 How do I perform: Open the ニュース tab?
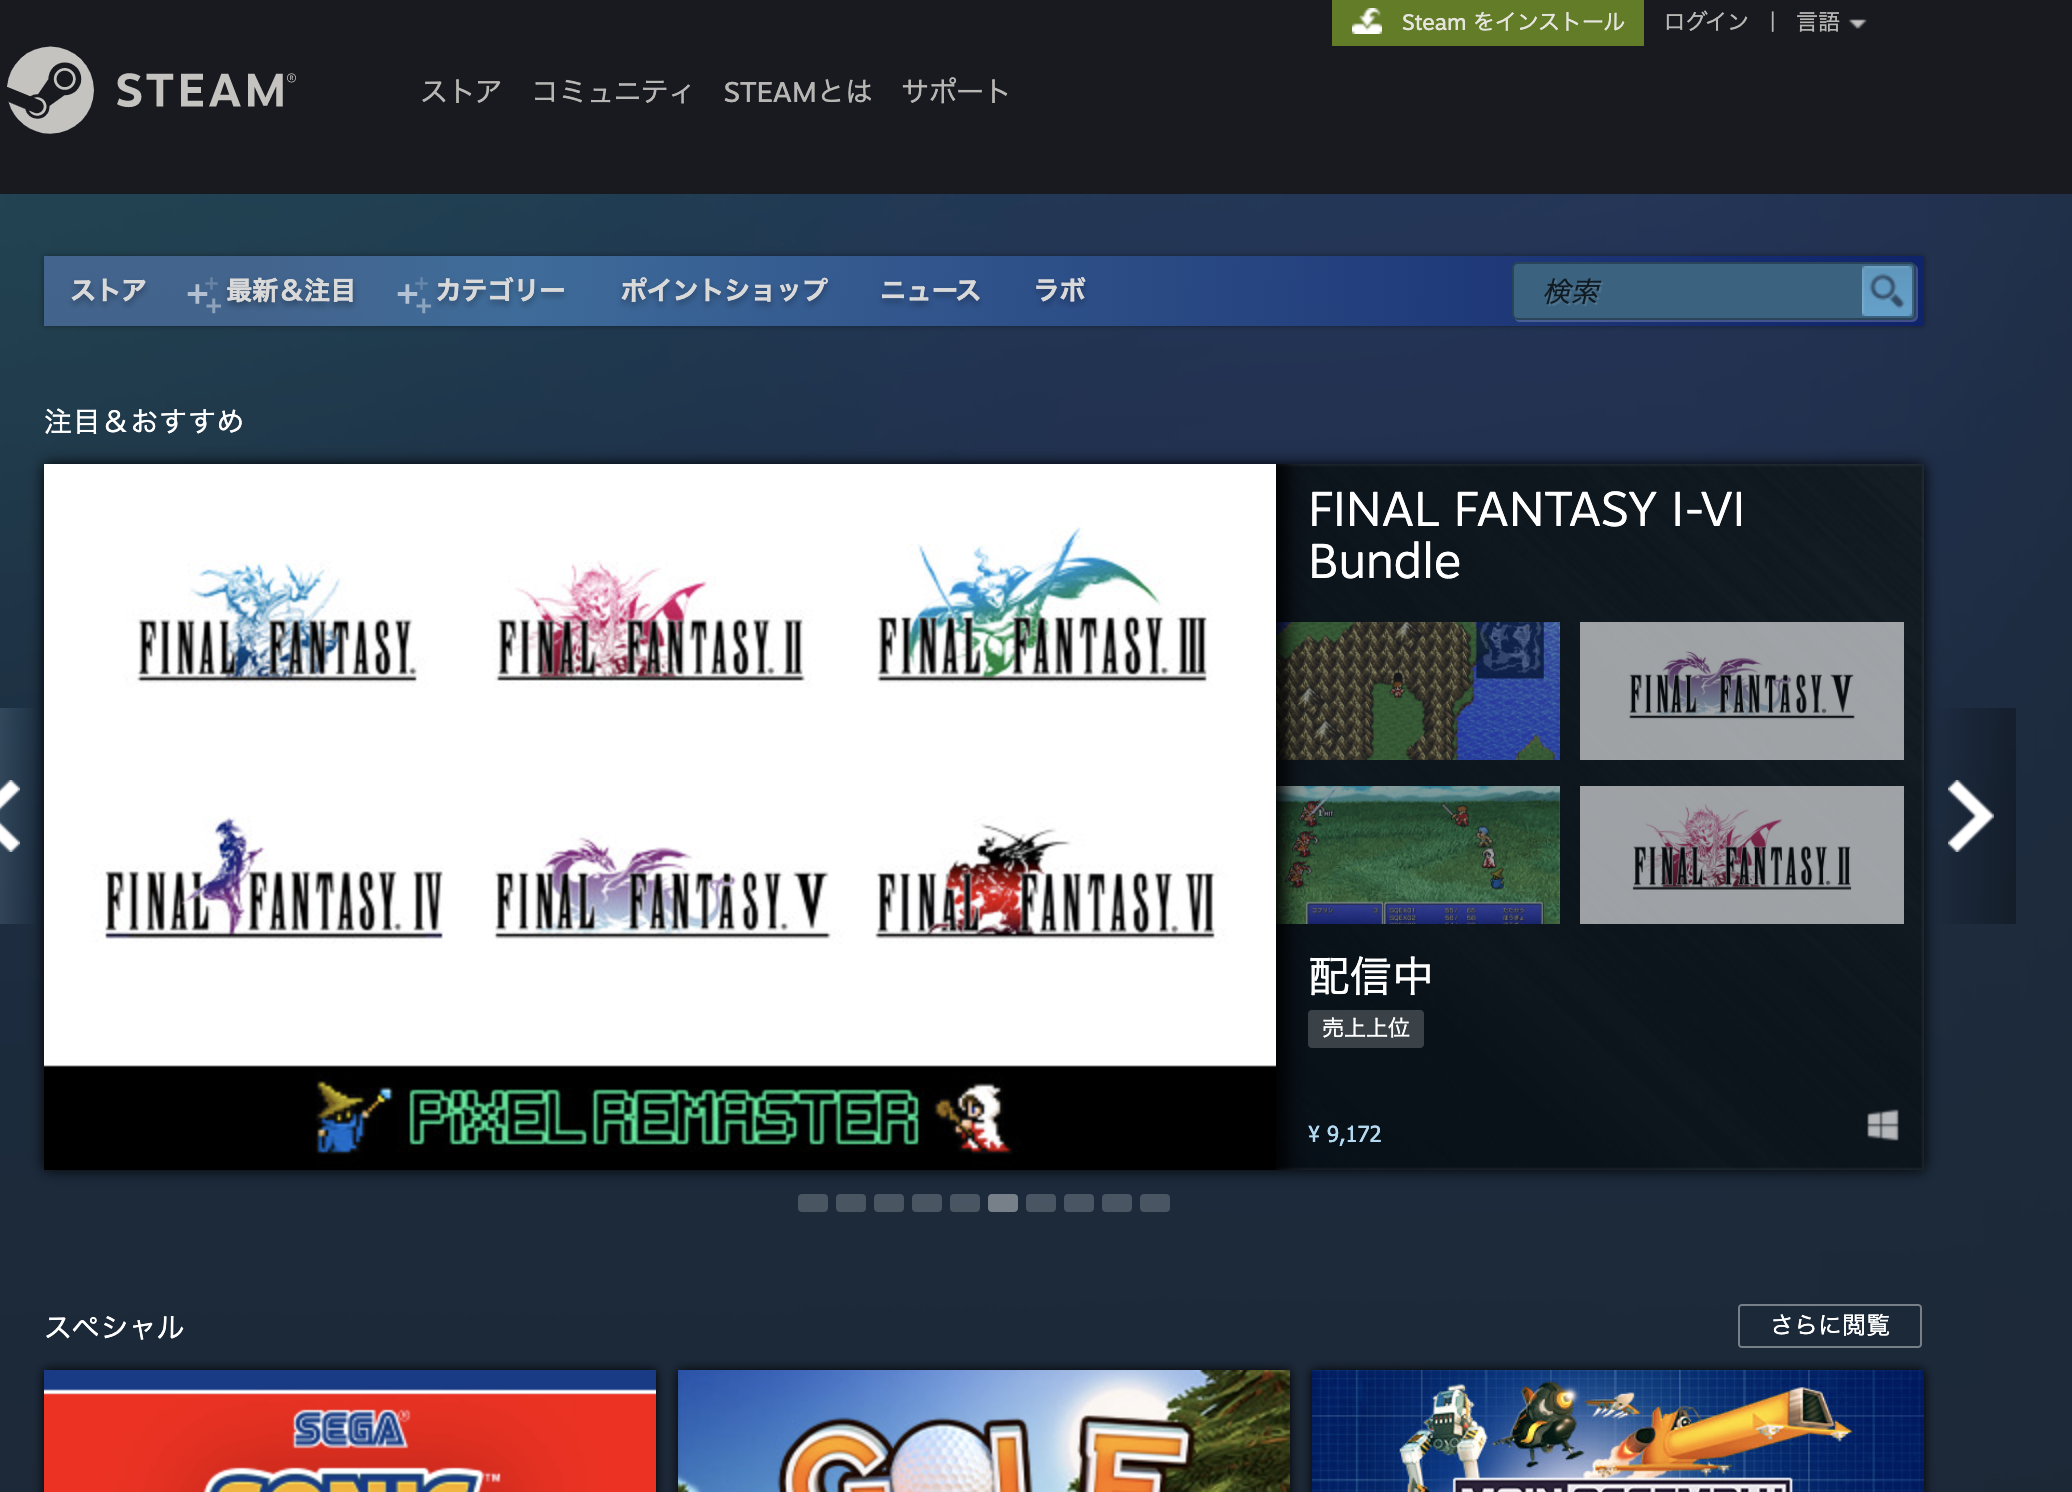[x=930, y=291]
